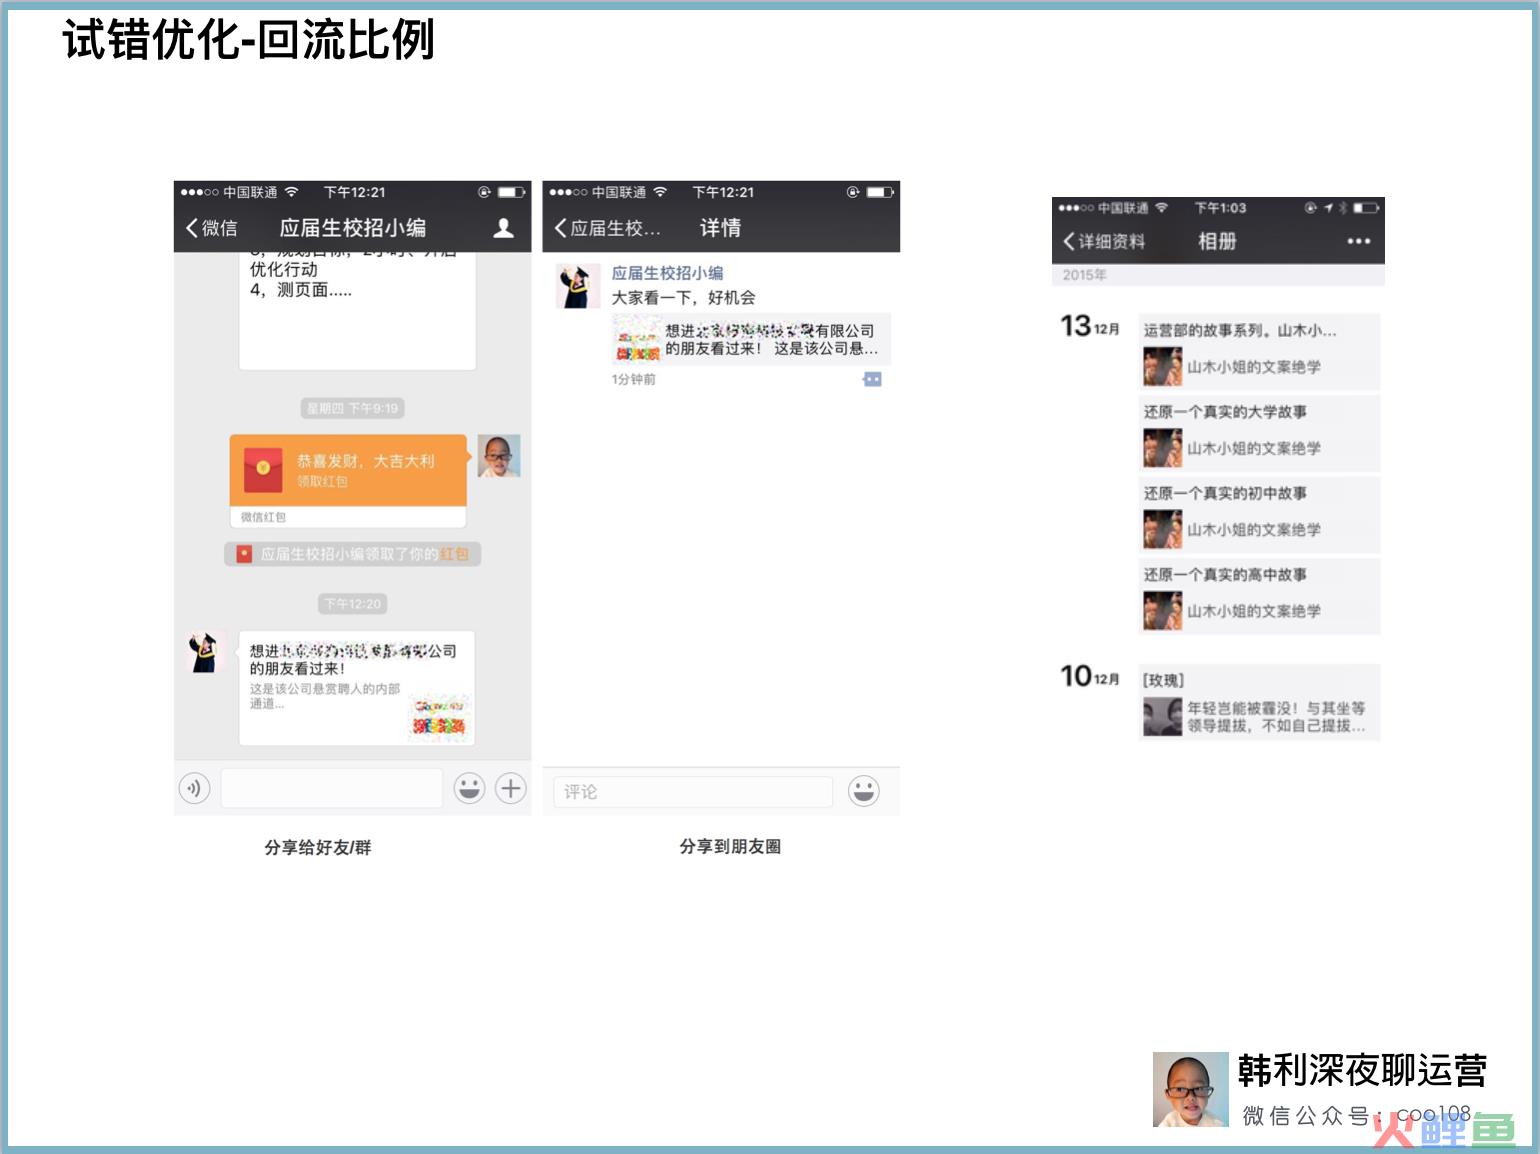Viewport: 1540px width, 1154px height.
Task: Tap the 星期四 下午9:19 timestamp
Action: click(x=352, y=408)
